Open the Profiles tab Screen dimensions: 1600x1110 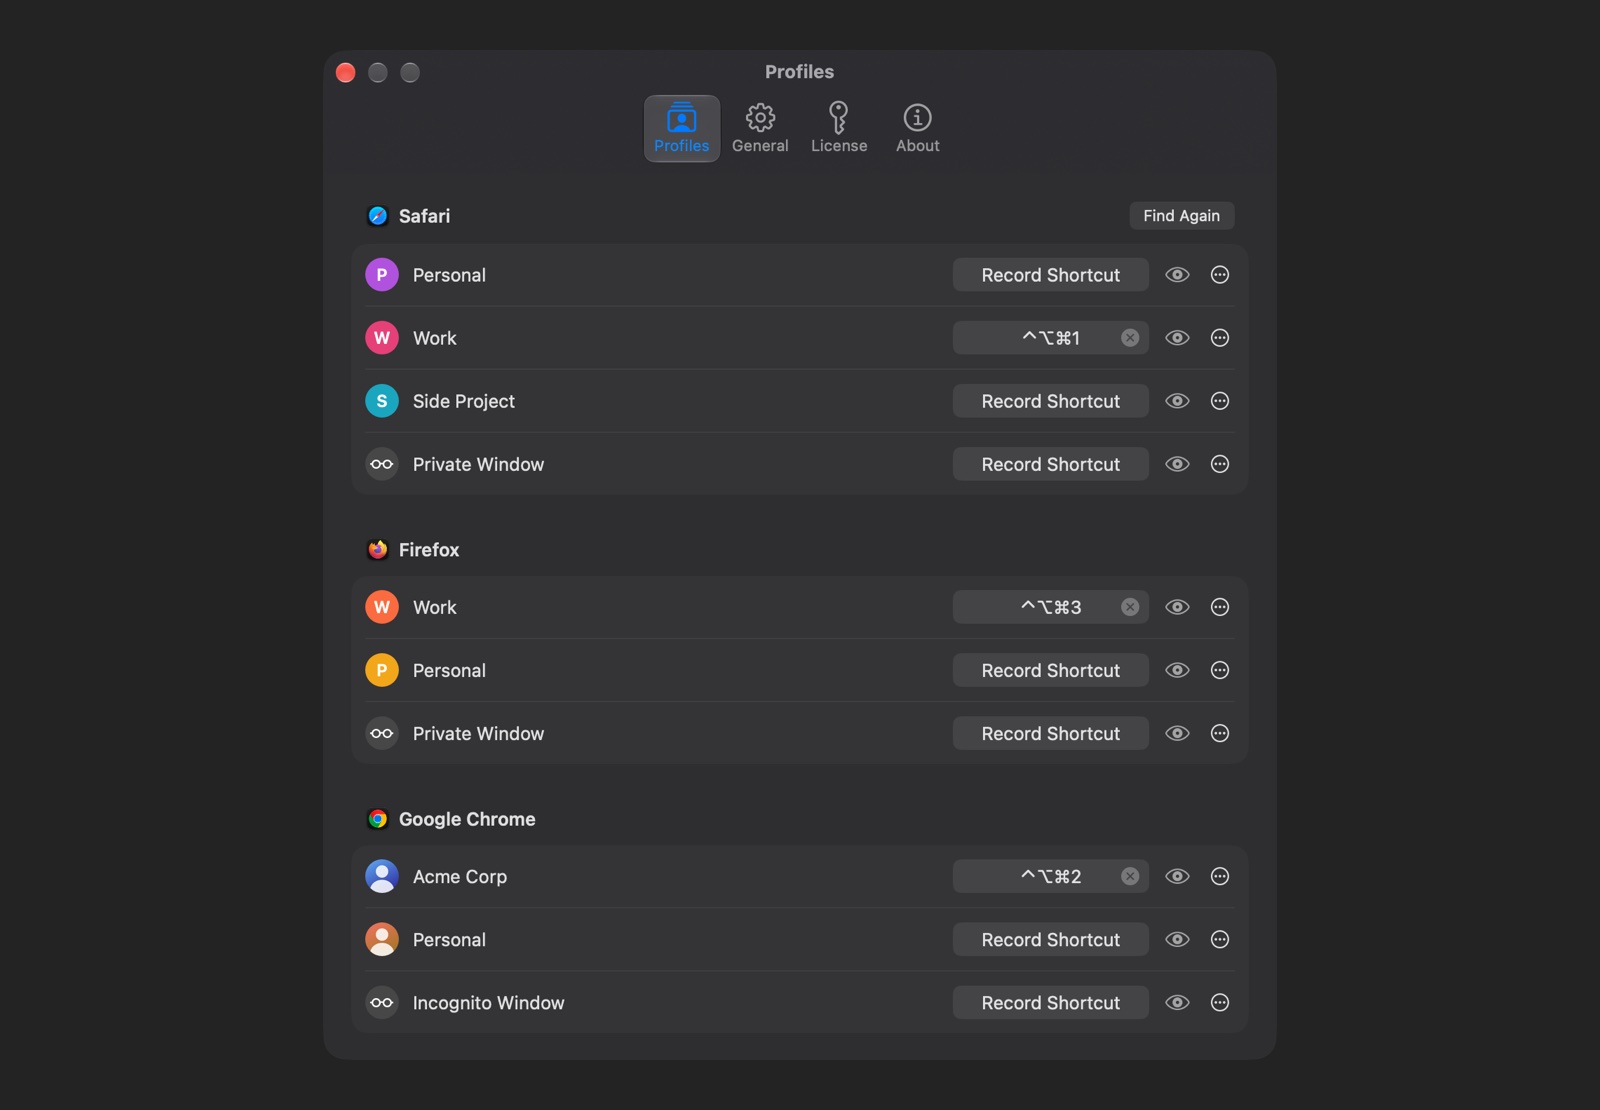tap(682, 128)
